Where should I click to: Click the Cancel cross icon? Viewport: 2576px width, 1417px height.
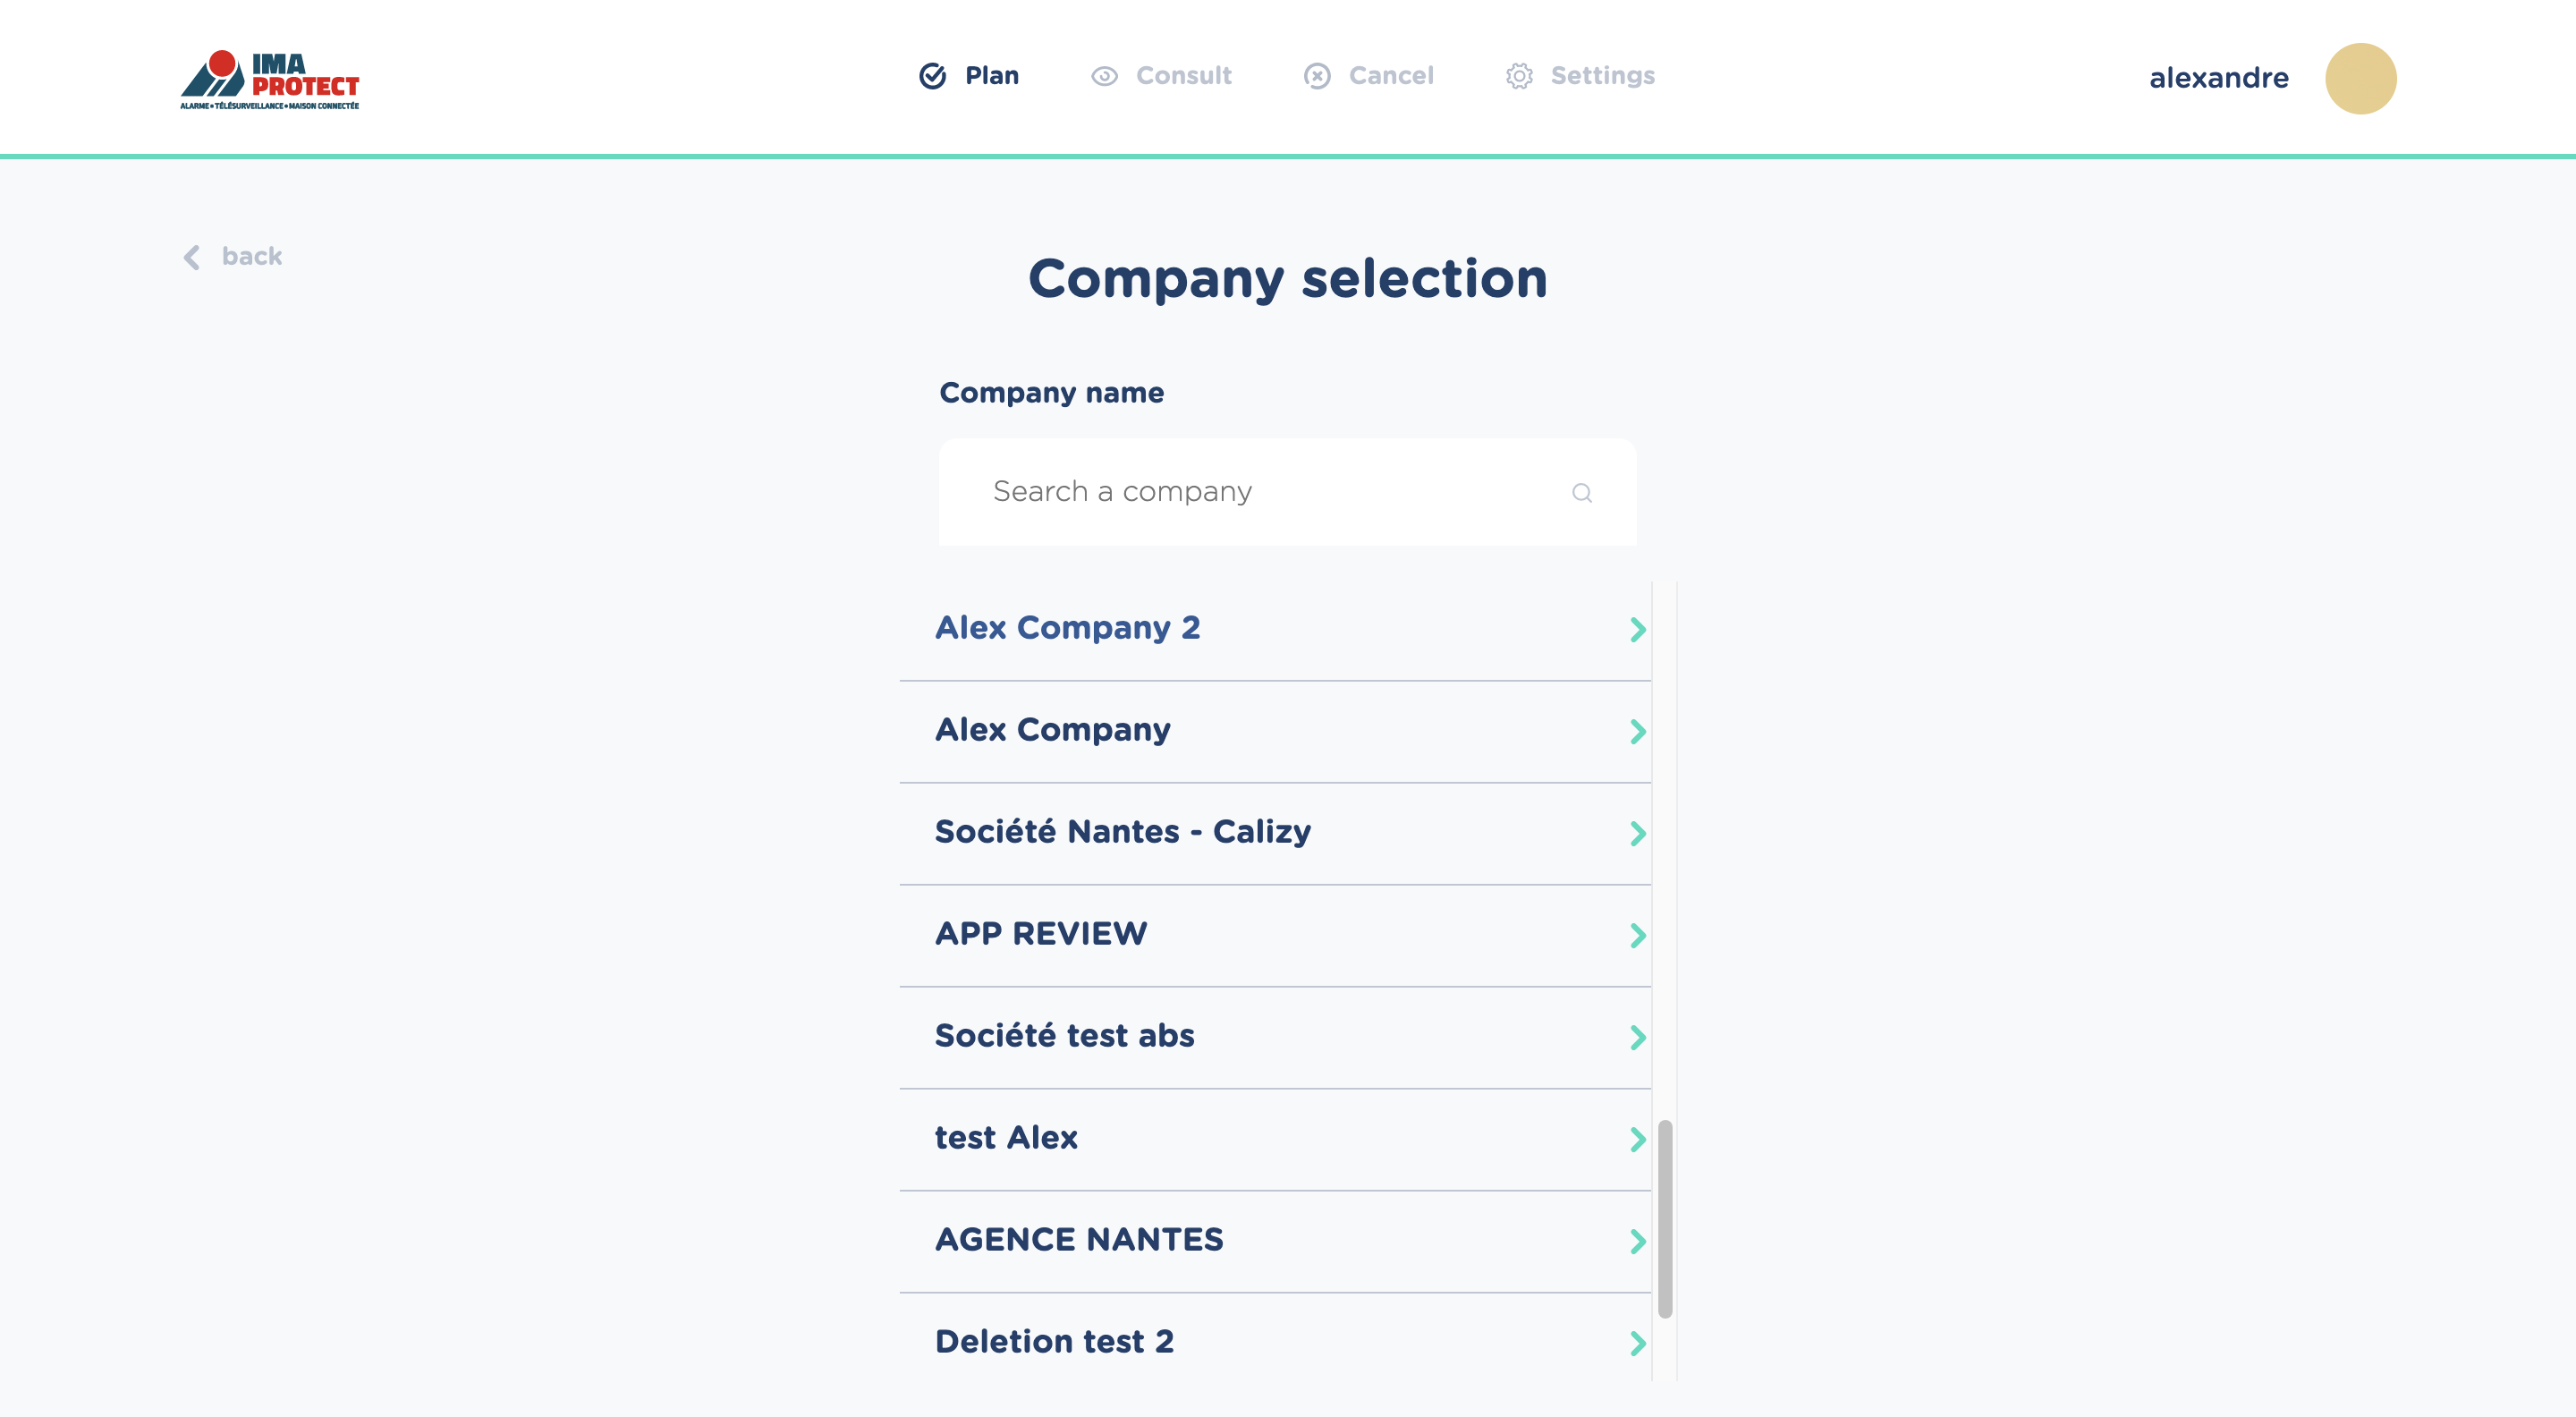(1317, 75)
